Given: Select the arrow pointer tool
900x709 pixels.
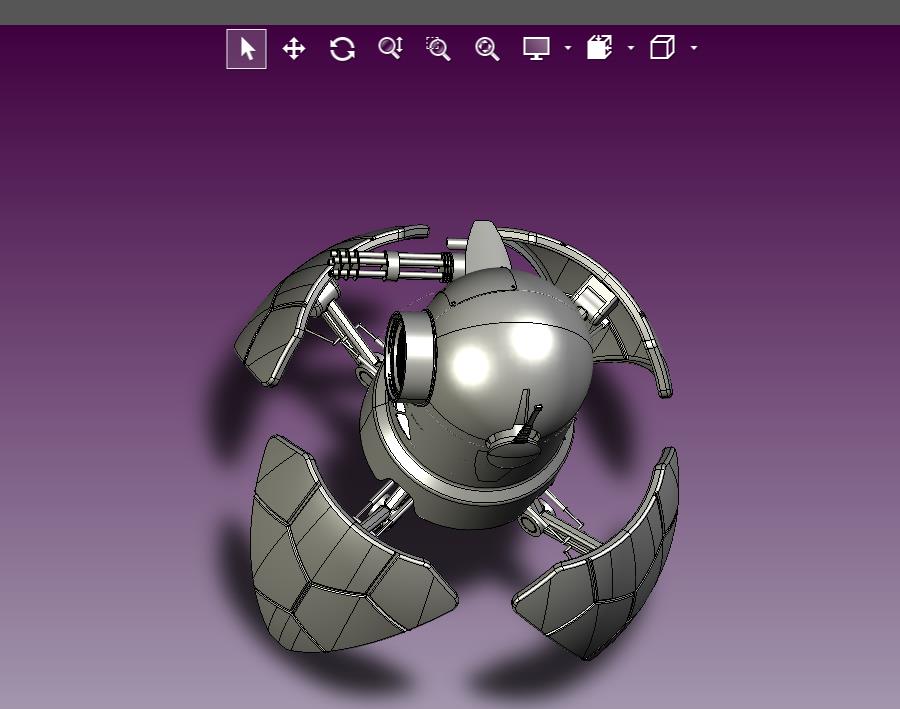Looking at the screenshot, I should [x=246, y=49].
